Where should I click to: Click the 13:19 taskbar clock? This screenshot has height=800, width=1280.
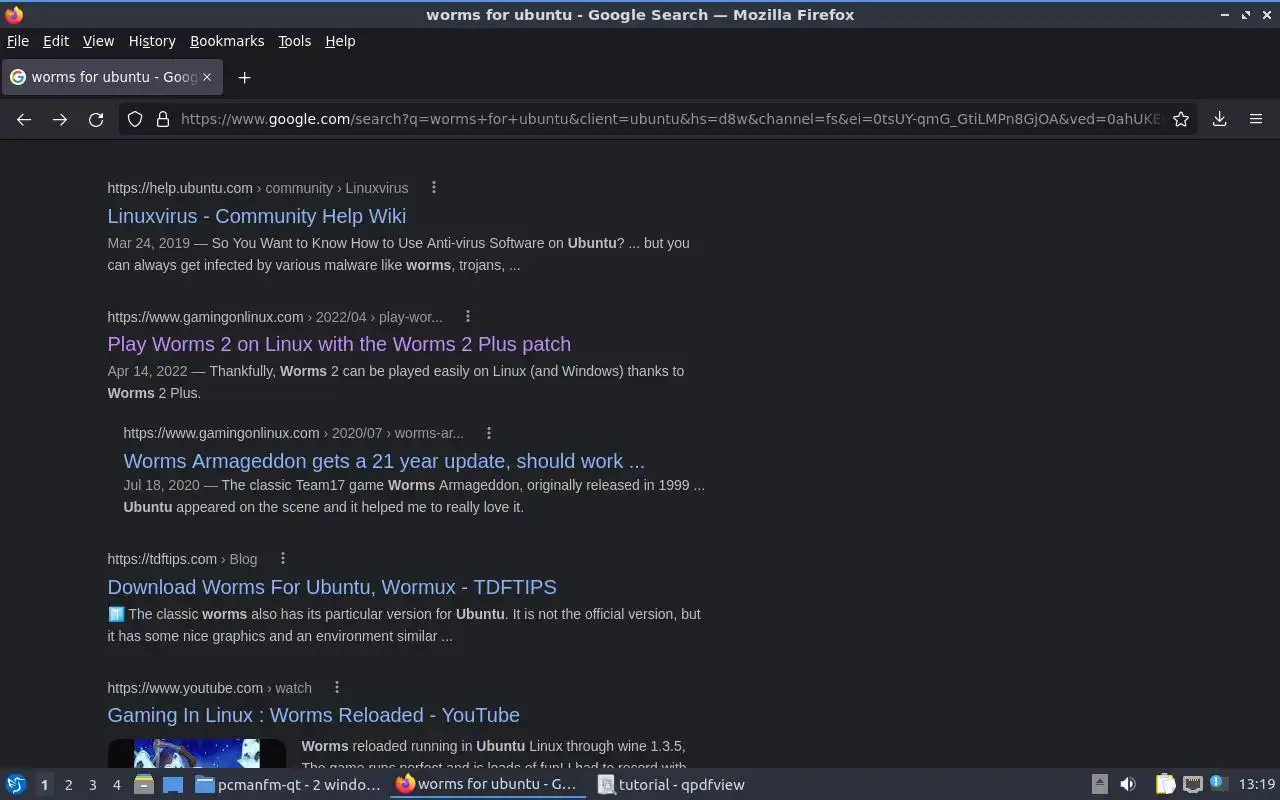[1256, 785]
